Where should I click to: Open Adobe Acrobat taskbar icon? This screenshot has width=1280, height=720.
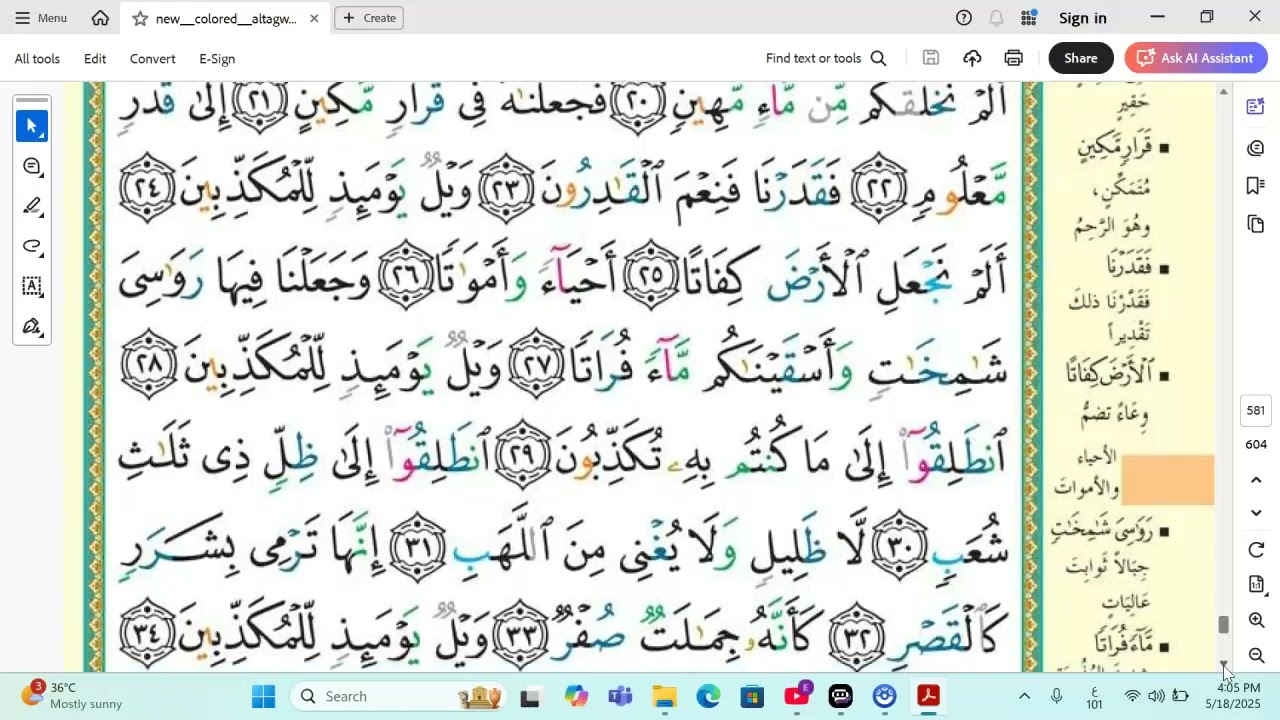click(x=929, y=696)
